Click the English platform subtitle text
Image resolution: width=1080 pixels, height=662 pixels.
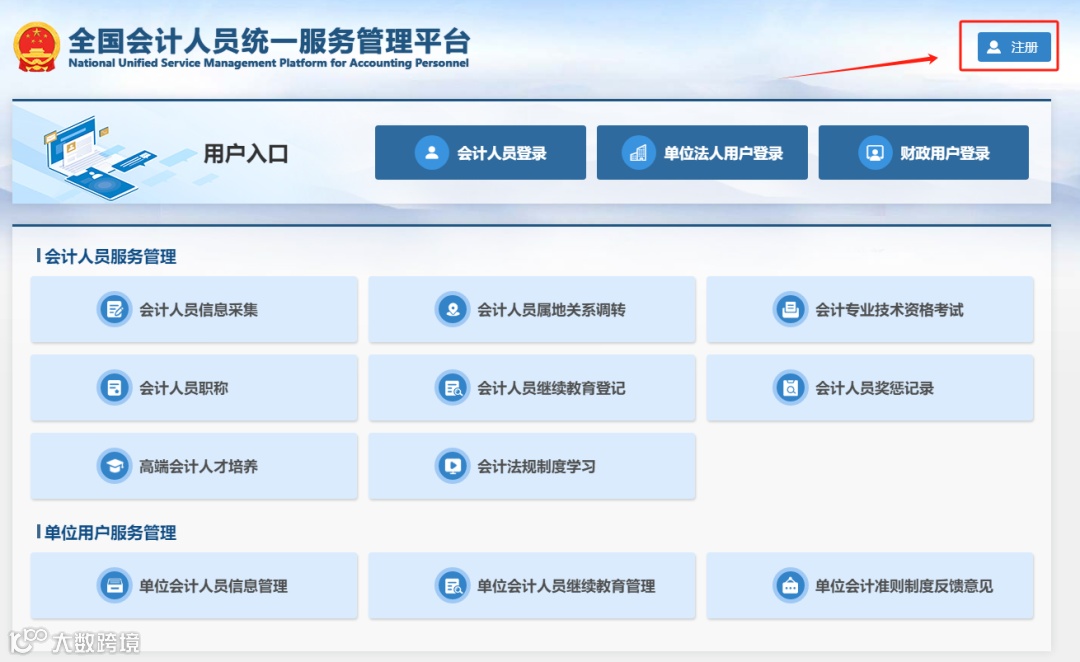269,63
